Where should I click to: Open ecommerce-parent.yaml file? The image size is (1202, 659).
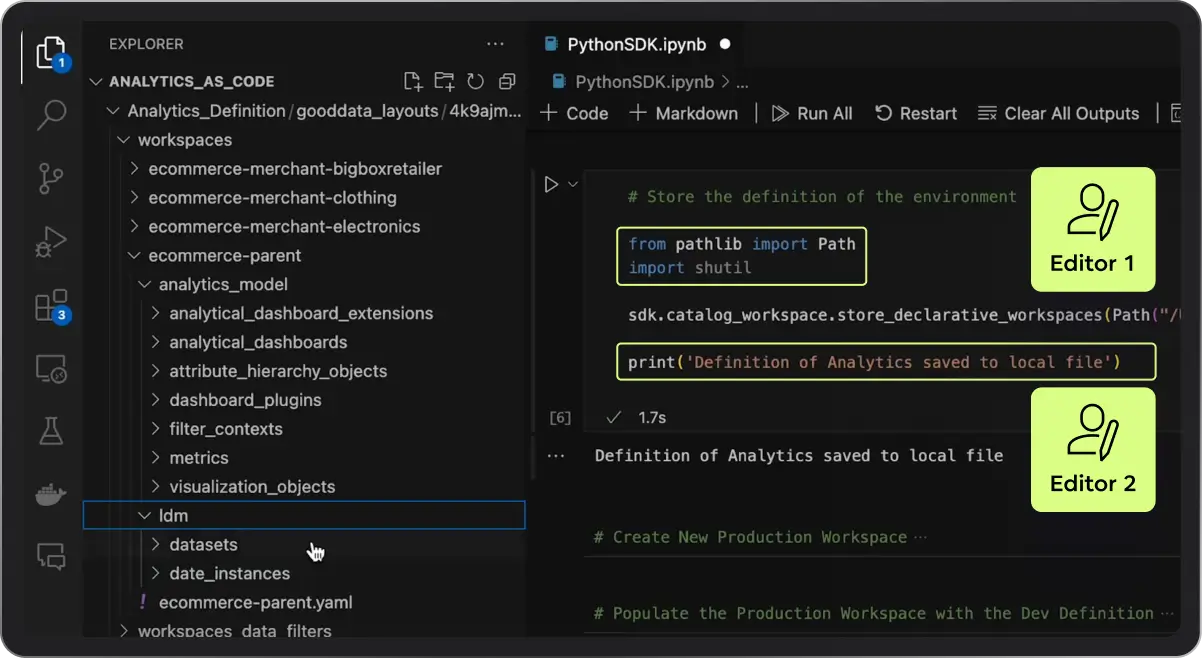255,603
